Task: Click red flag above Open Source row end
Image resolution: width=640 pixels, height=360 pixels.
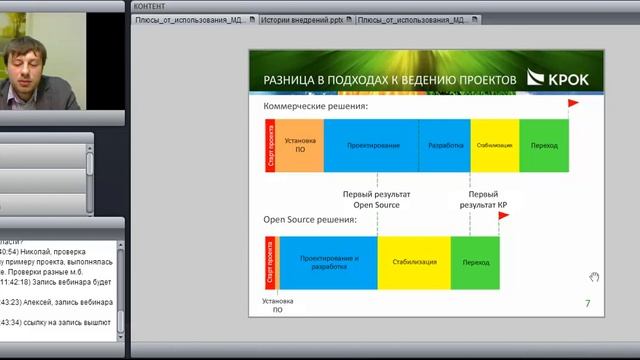Action: tap(504, 216)
